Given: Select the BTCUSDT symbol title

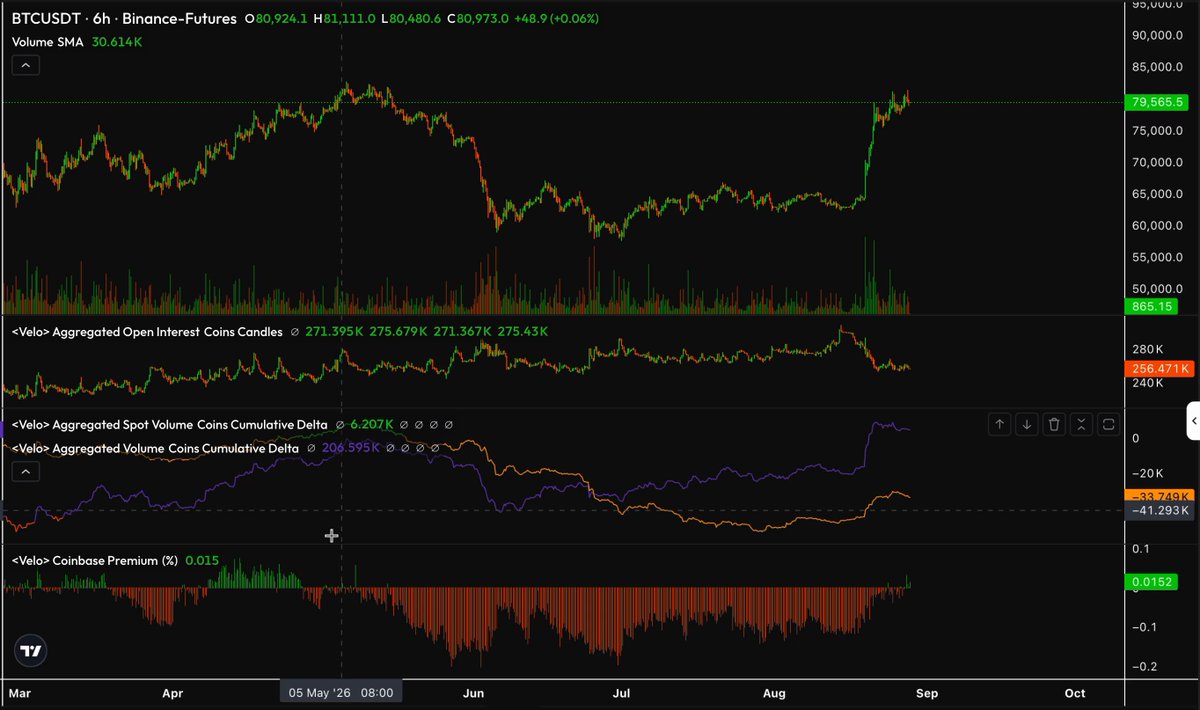Looking at the screenshot, I should tap(45, 18).
